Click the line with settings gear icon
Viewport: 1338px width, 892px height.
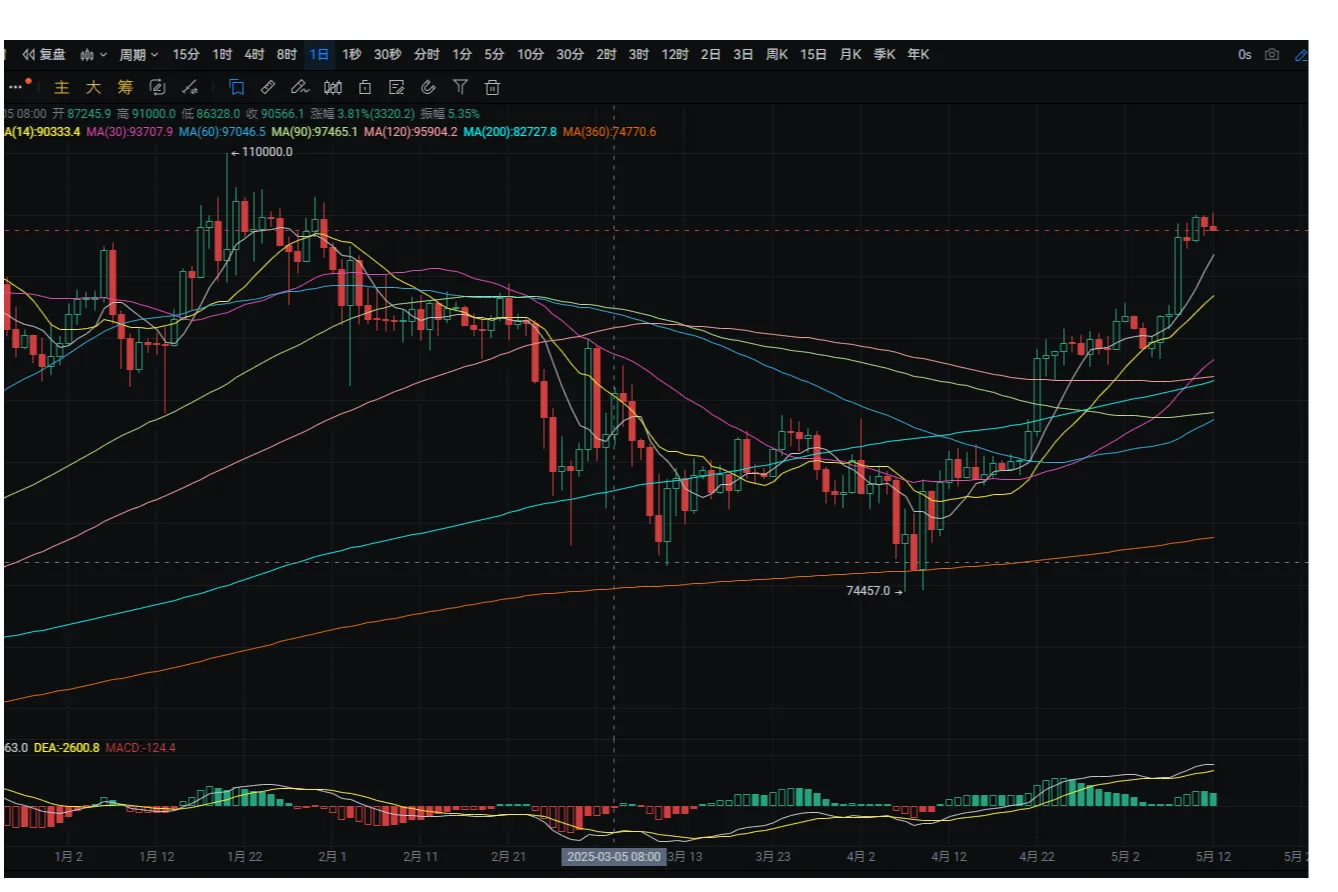(190, 87)
